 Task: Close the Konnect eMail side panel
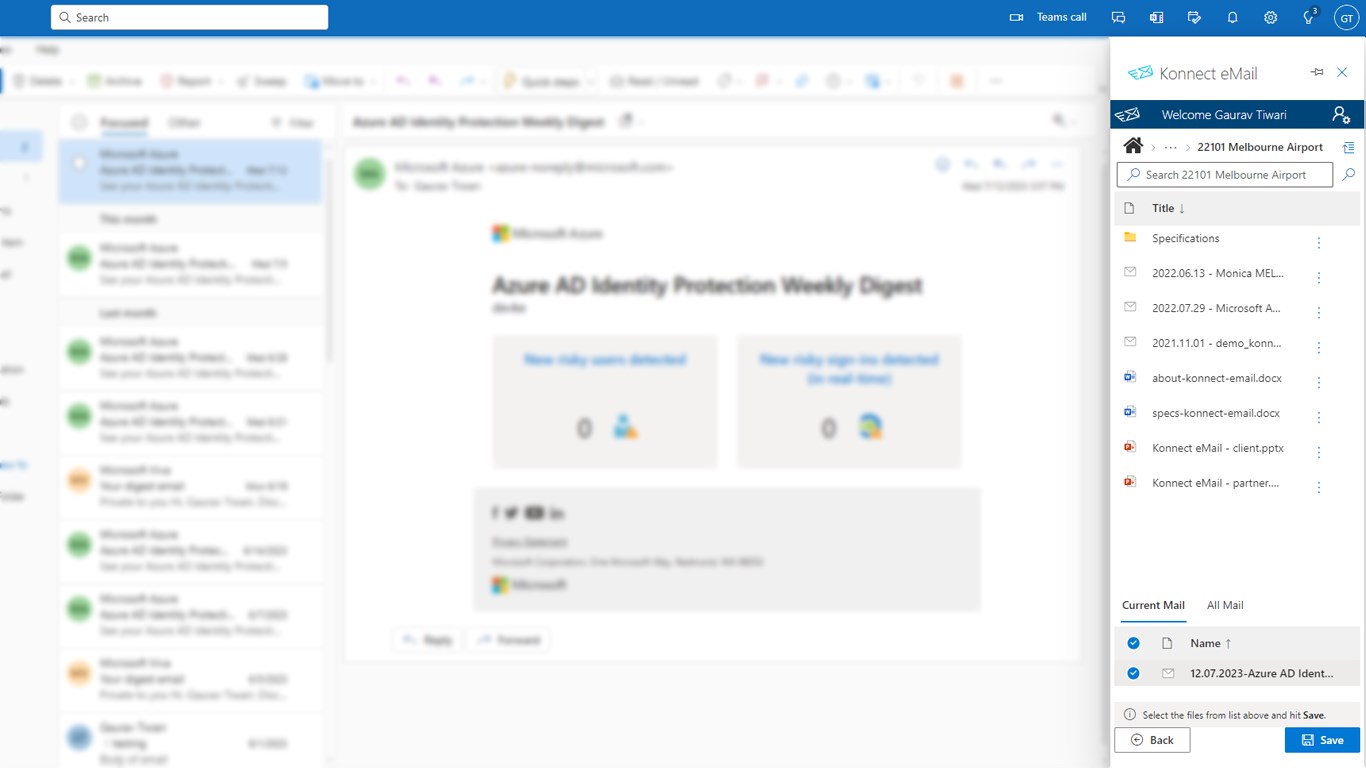point(1343,73)
